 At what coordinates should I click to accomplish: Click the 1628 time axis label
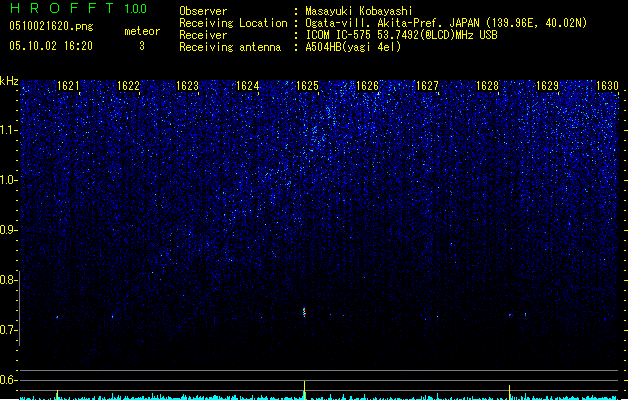[487, 86]
